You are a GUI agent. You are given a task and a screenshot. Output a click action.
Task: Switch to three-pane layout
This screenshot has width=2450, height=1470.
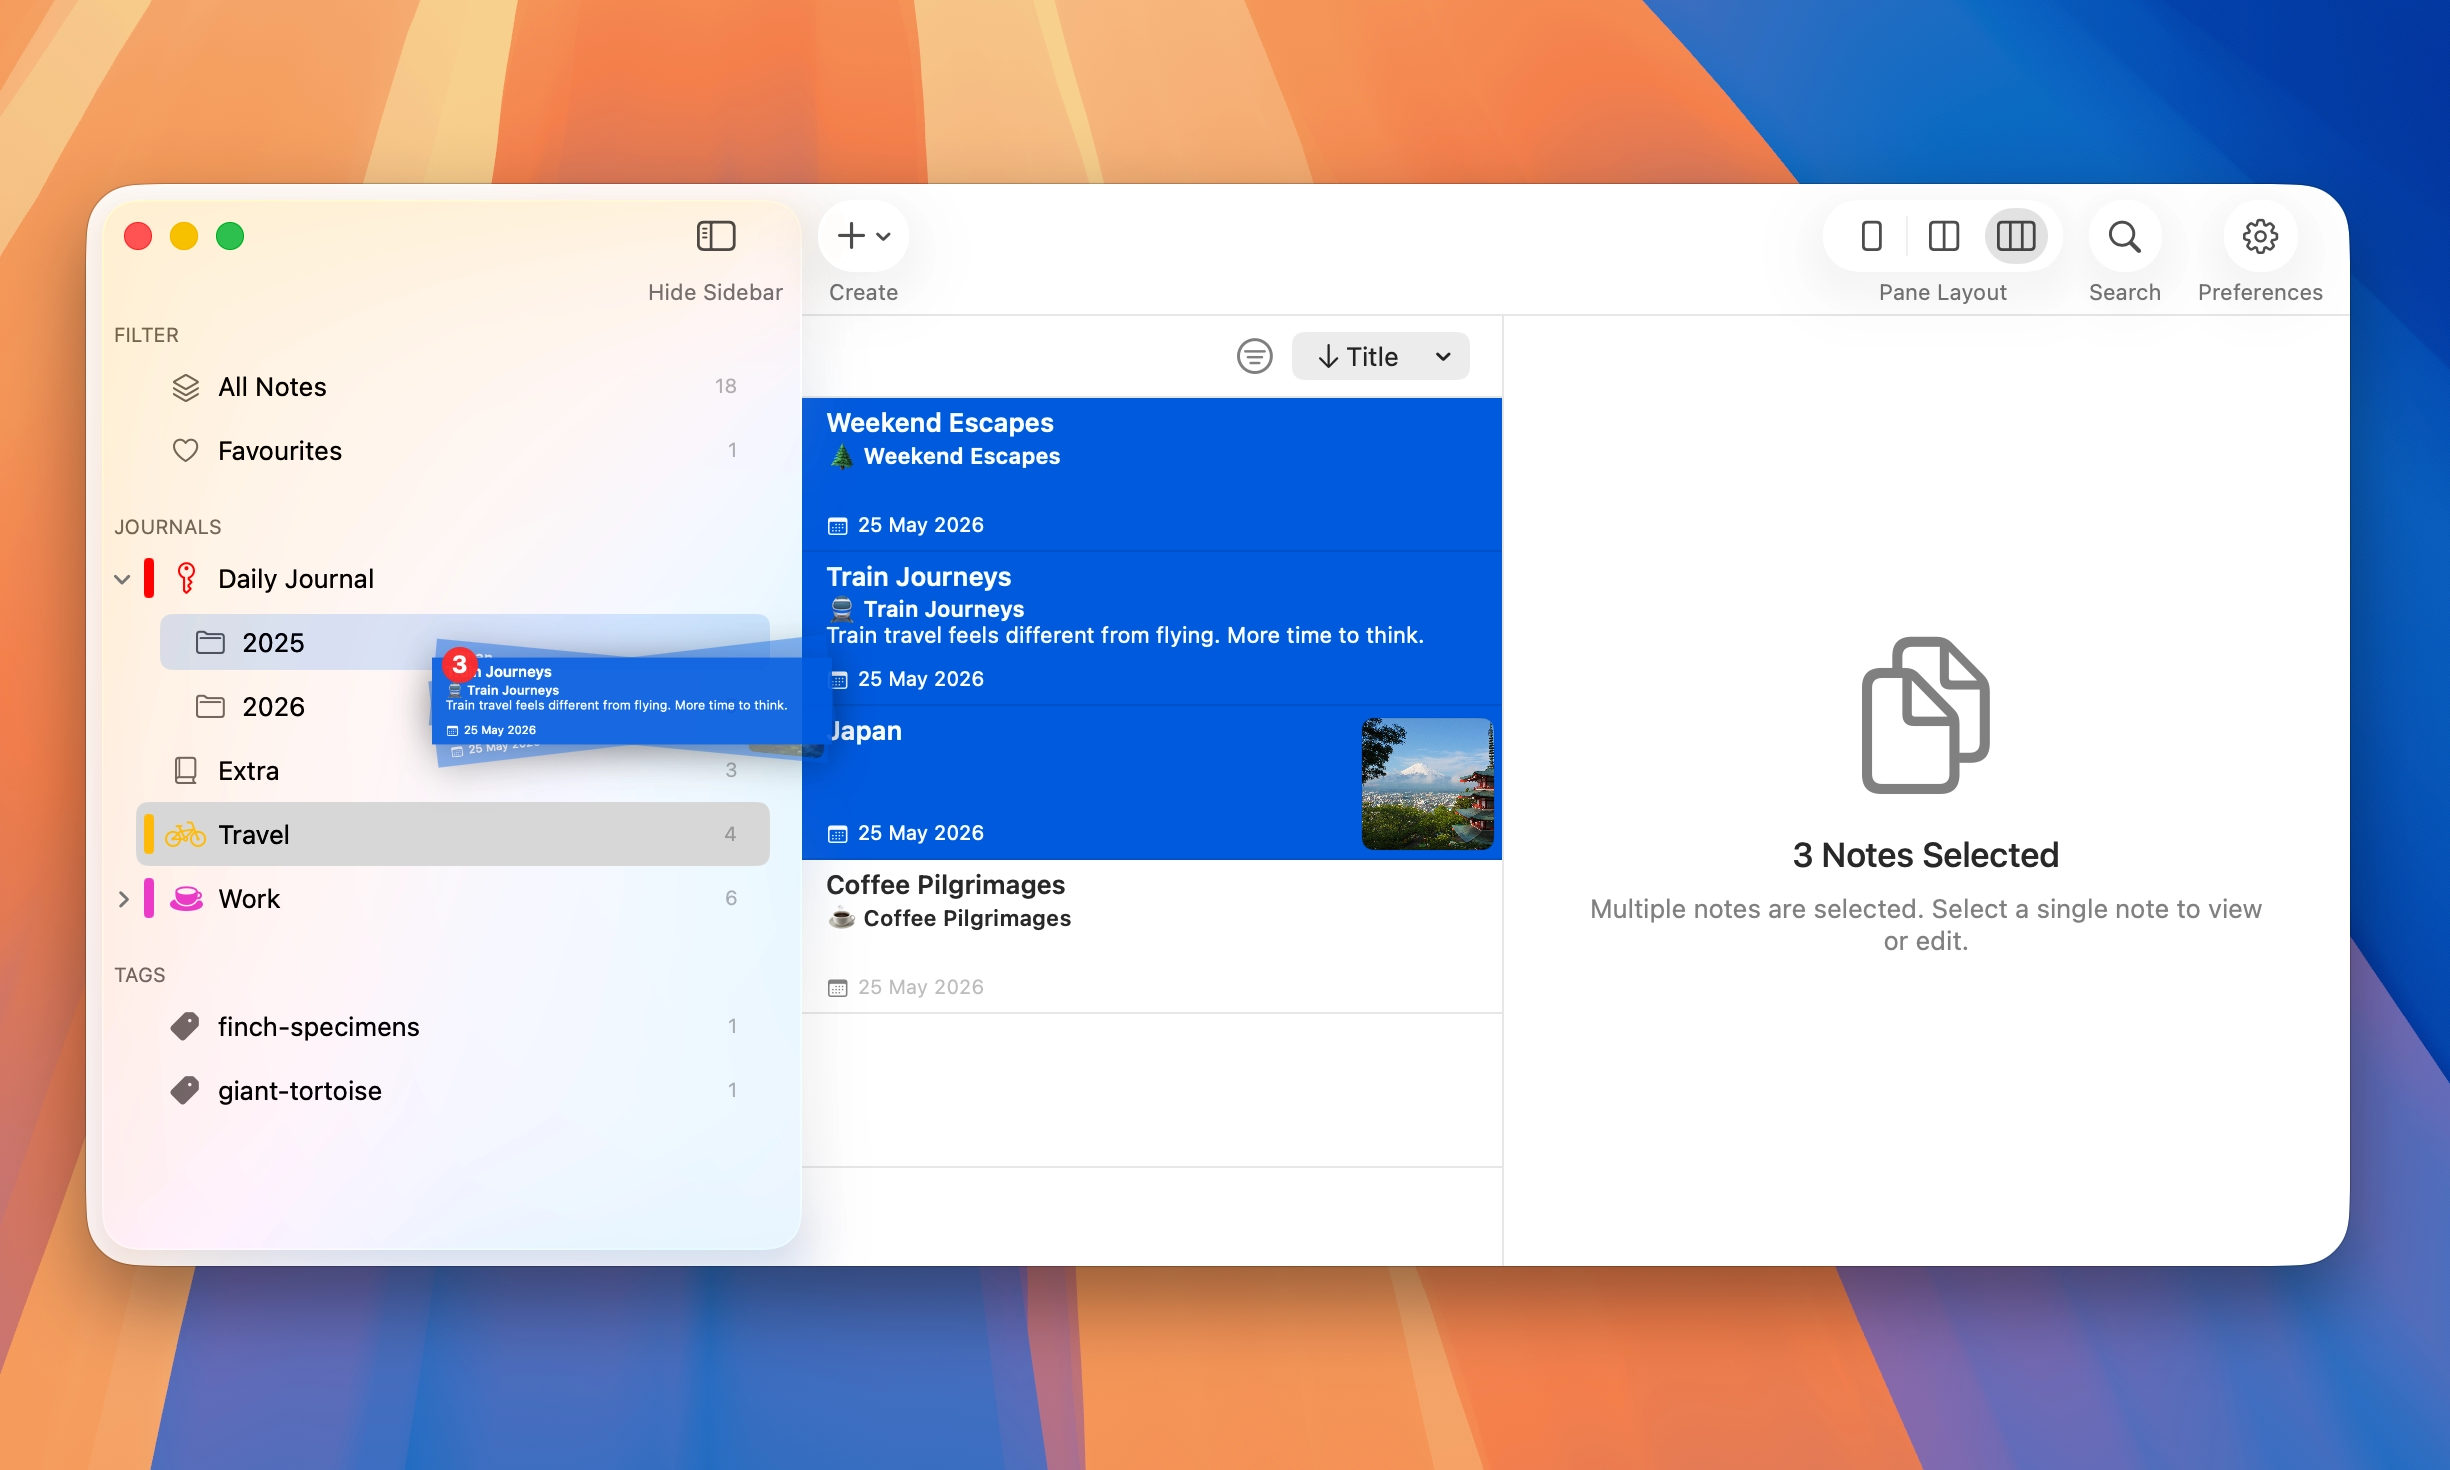pos(2015,237)
